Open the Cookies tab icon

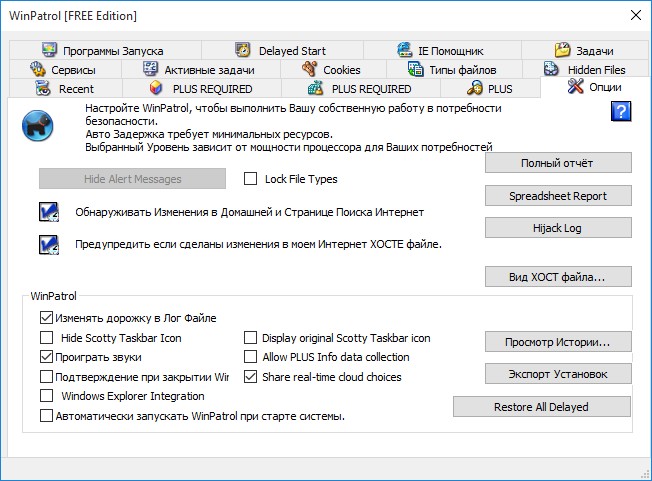[310, 69]
